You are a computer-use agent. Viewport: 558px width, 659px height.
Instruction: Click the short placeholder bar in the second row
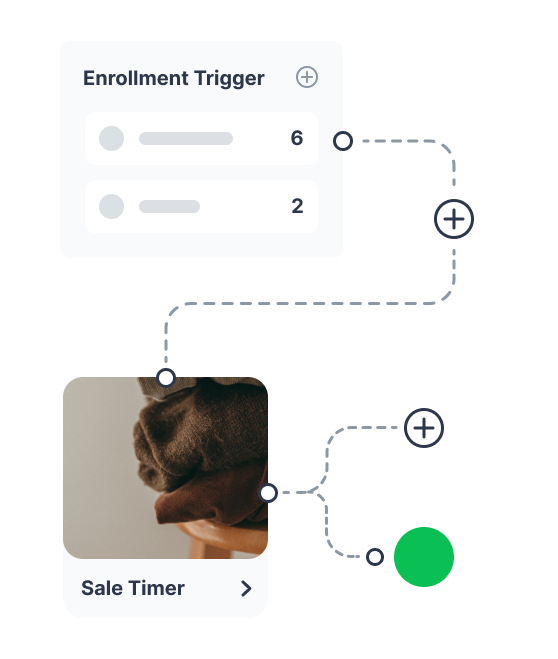tap(169, 206)
